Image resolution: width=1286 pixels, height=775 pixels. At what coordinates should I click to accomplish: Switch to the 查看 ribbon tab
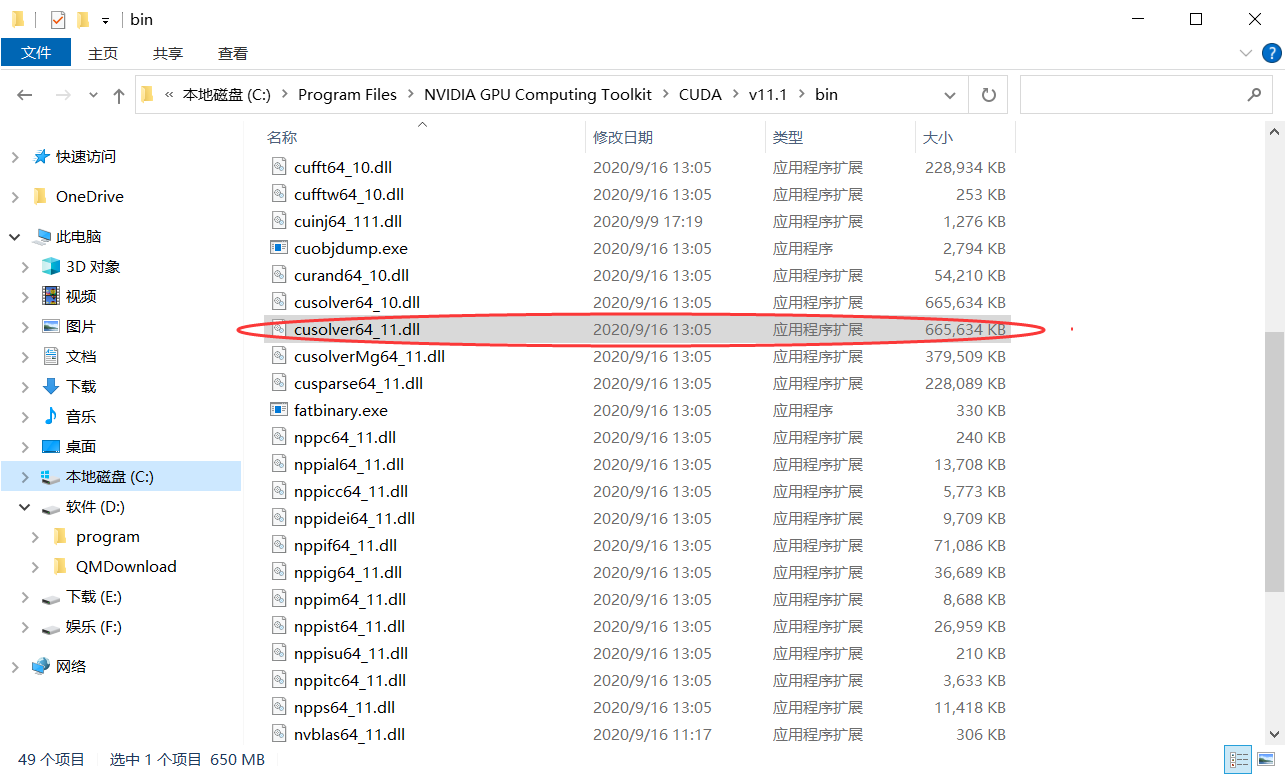coord(232,53)
